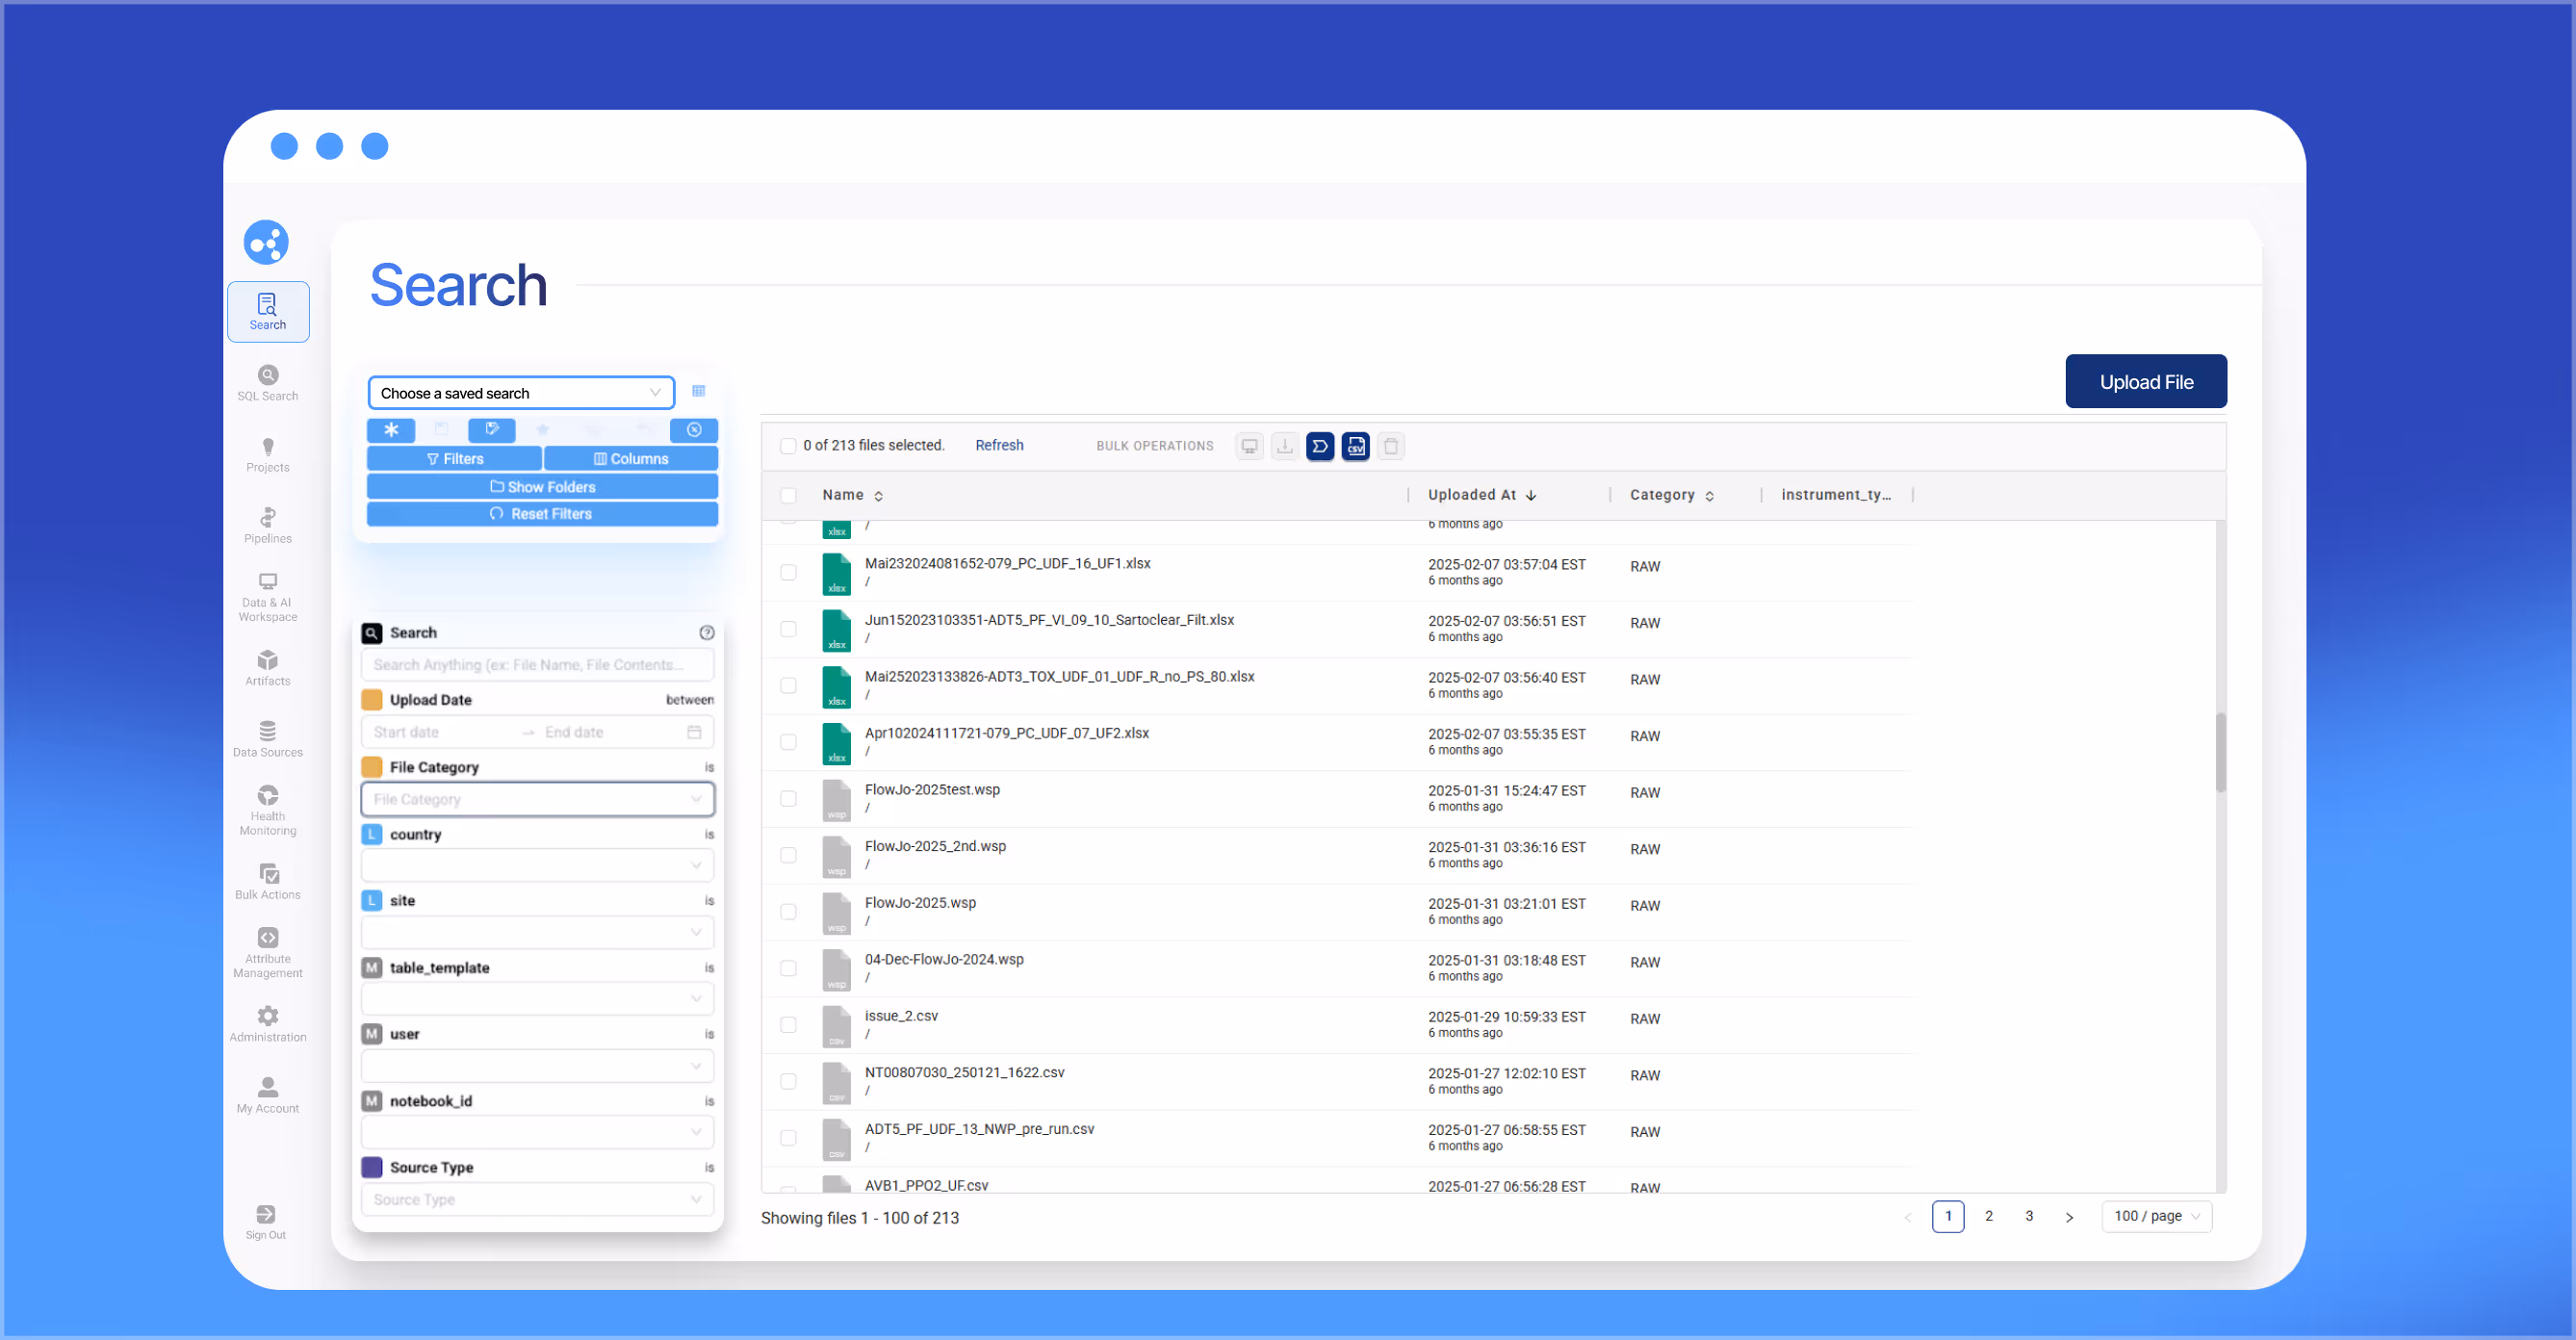Click the Filters button

click(x=454, y=459)
